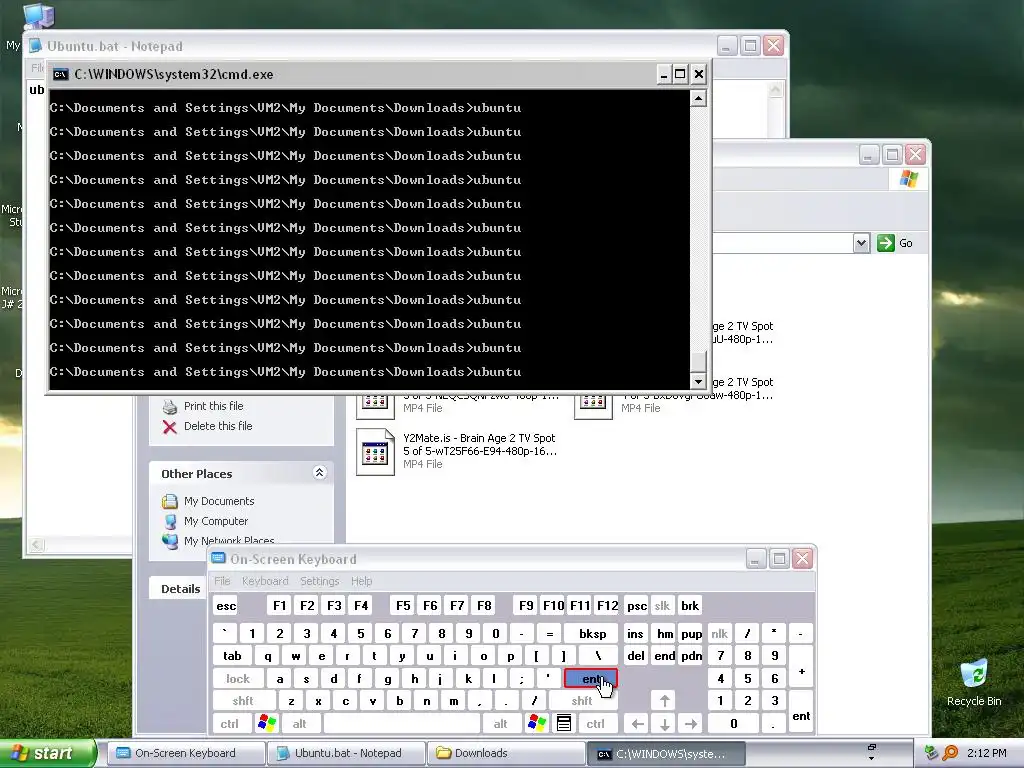Click the cmd.exe title bar system icon
Screen dimensions: 1024x768
click(x=61, y=74)
